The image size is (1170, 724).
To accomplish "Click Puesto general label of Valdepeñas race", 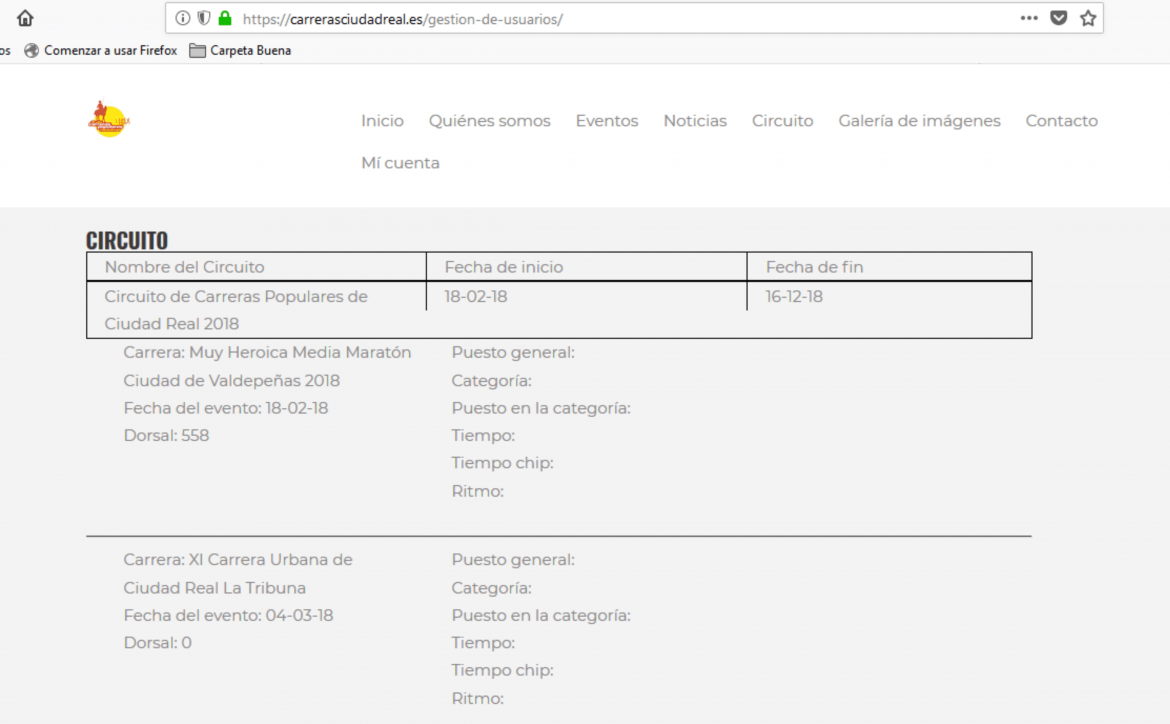I will tap(513, 352).
